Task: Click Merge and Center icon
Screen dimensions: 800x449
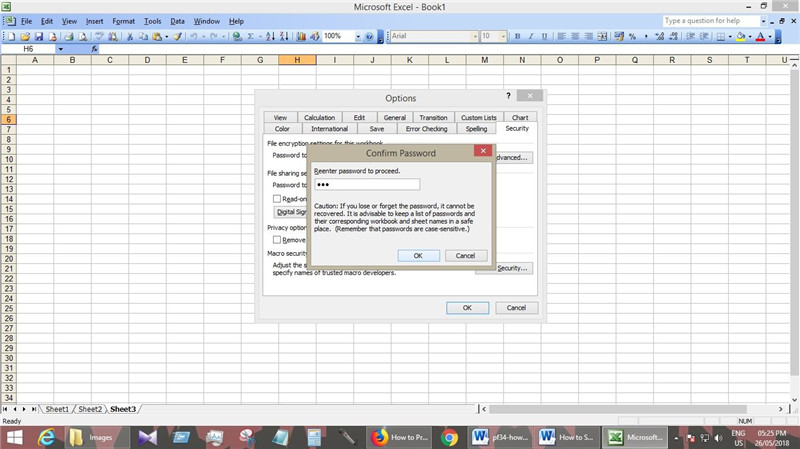Action: point(603,36)
